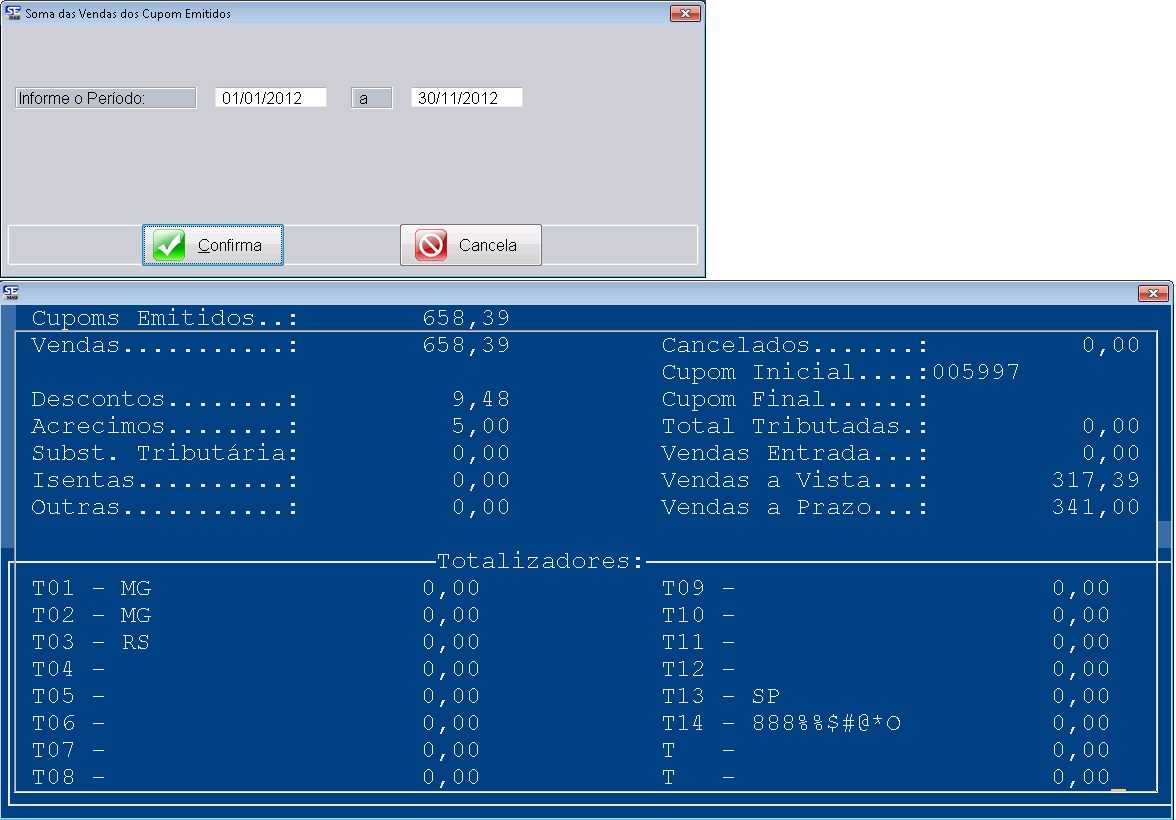Click the app icon in the report window title bar
The width and height of the screenshot is (1176, 820).
pyautogui.click(x=11, y=292)
